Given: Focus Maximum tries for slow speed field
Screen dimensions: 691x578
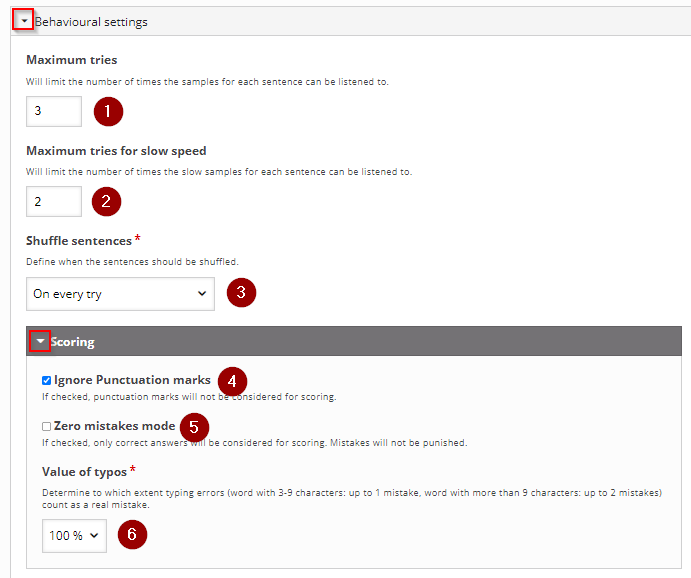Looking at the screenshot, I should point(54,201).
